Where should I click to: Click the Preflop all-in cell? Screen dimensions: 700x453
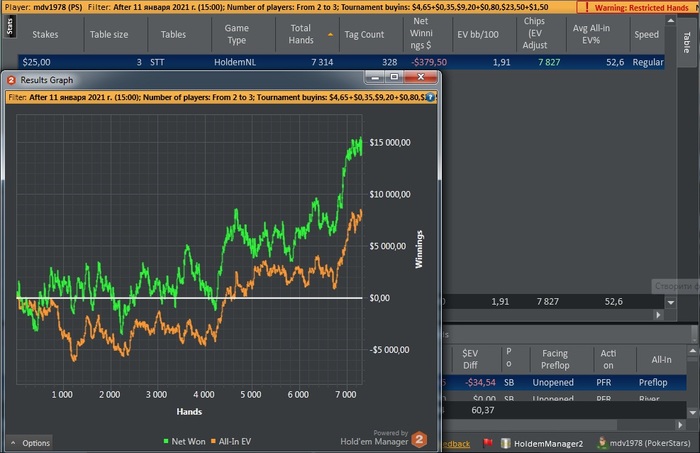pyautogui.click(x=653, y=382)
